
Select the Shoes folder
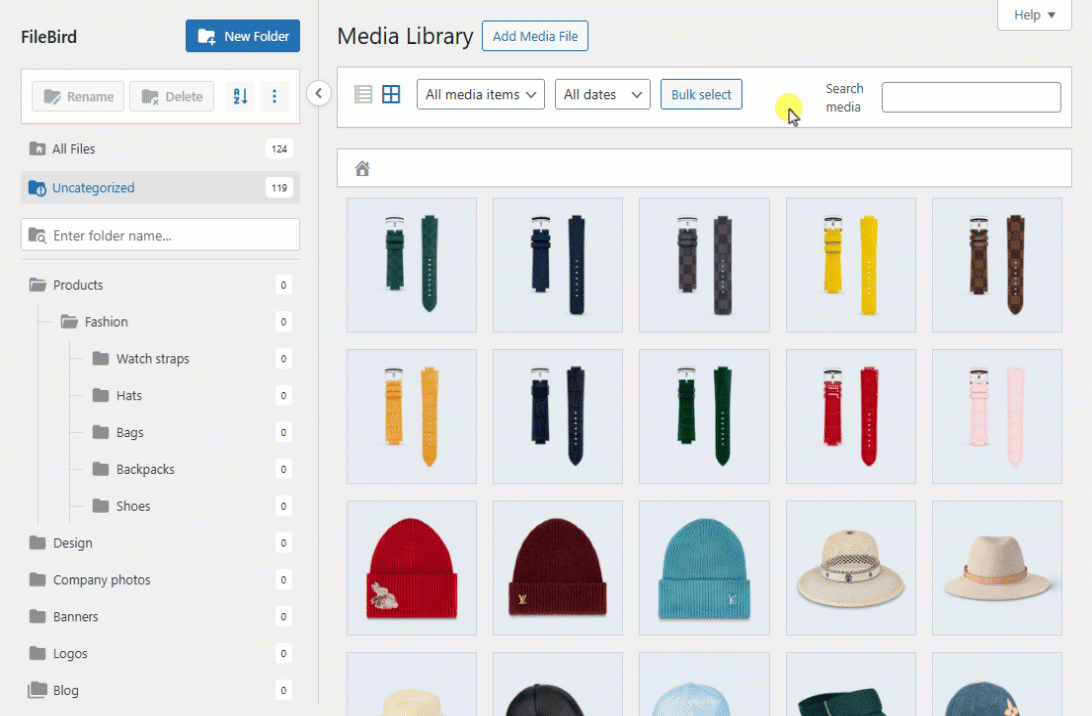192,506
